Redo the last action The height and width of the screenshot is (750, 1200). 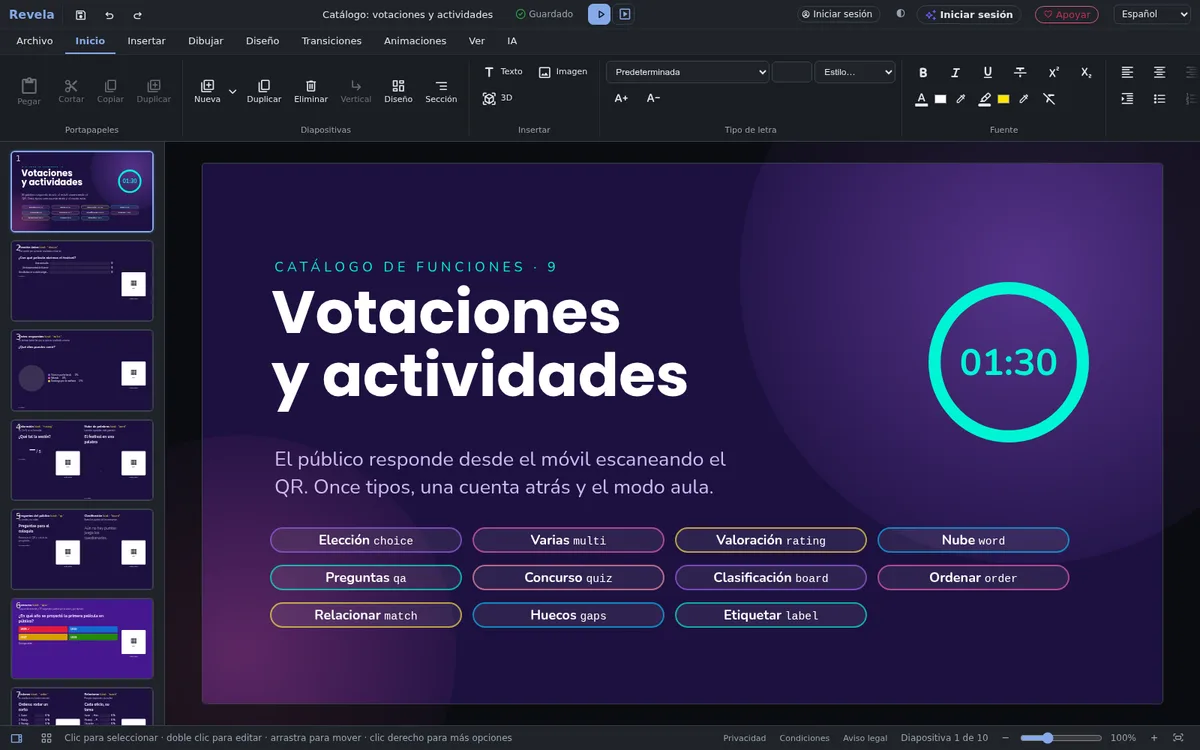pos(137,15)
